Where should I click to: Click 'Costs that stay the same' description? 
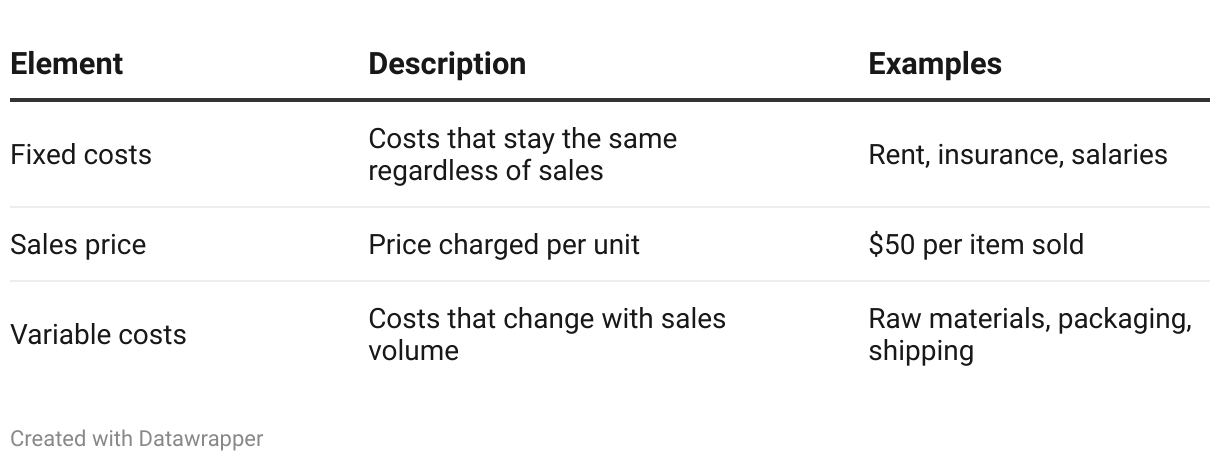click(x=523, y=139)
